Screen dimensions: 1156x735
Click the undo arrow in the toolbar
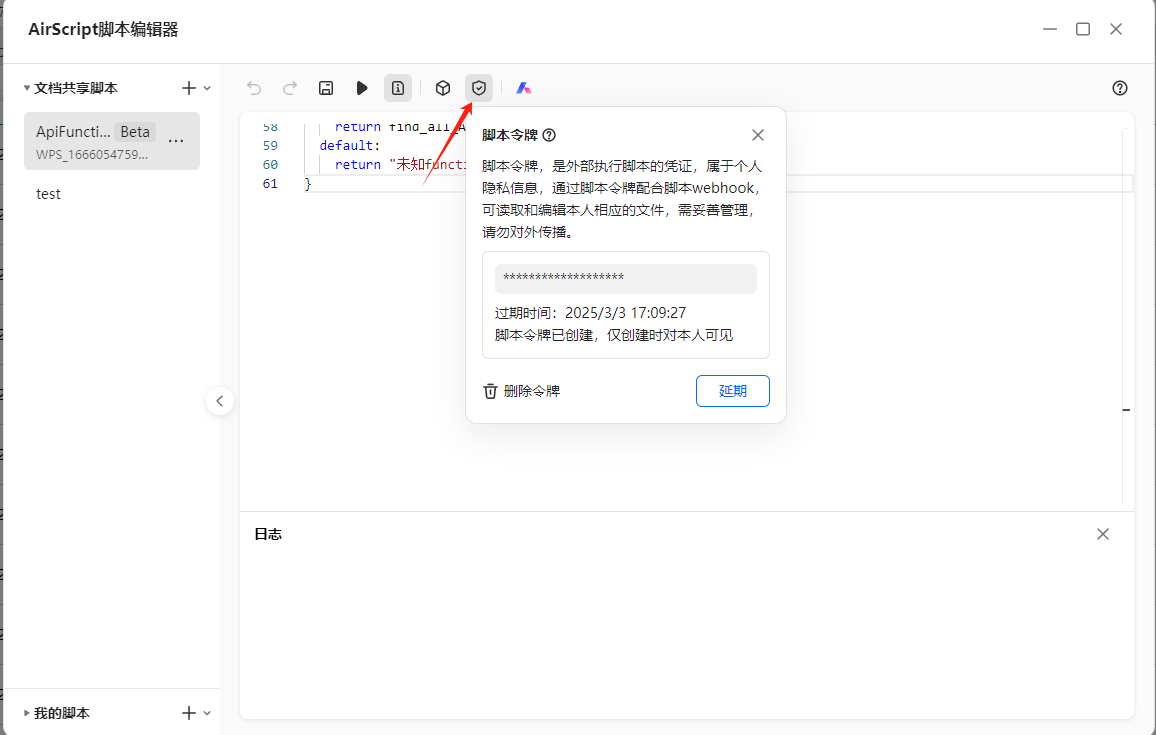click(x=254, y=88)
